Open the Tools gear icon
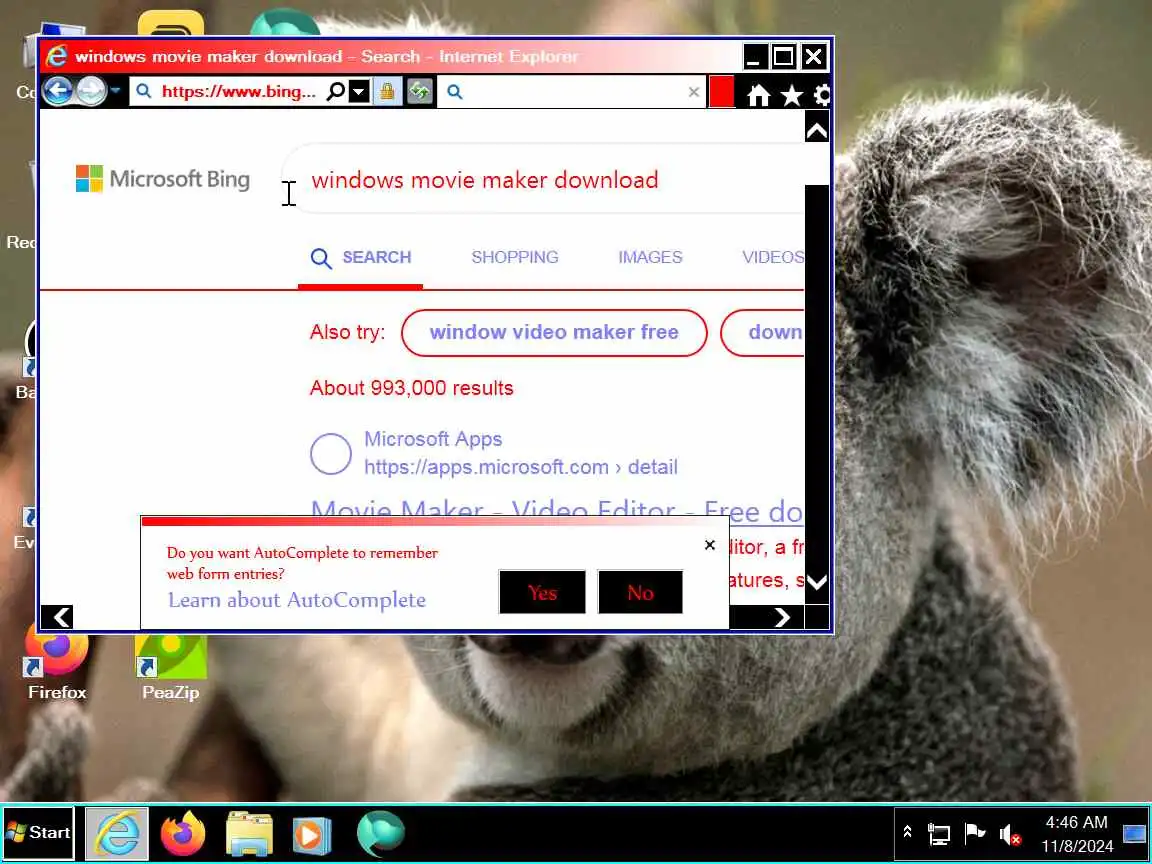Image resolution: width=1152 pixels, height=864 pixels. [x=822, y=95]
